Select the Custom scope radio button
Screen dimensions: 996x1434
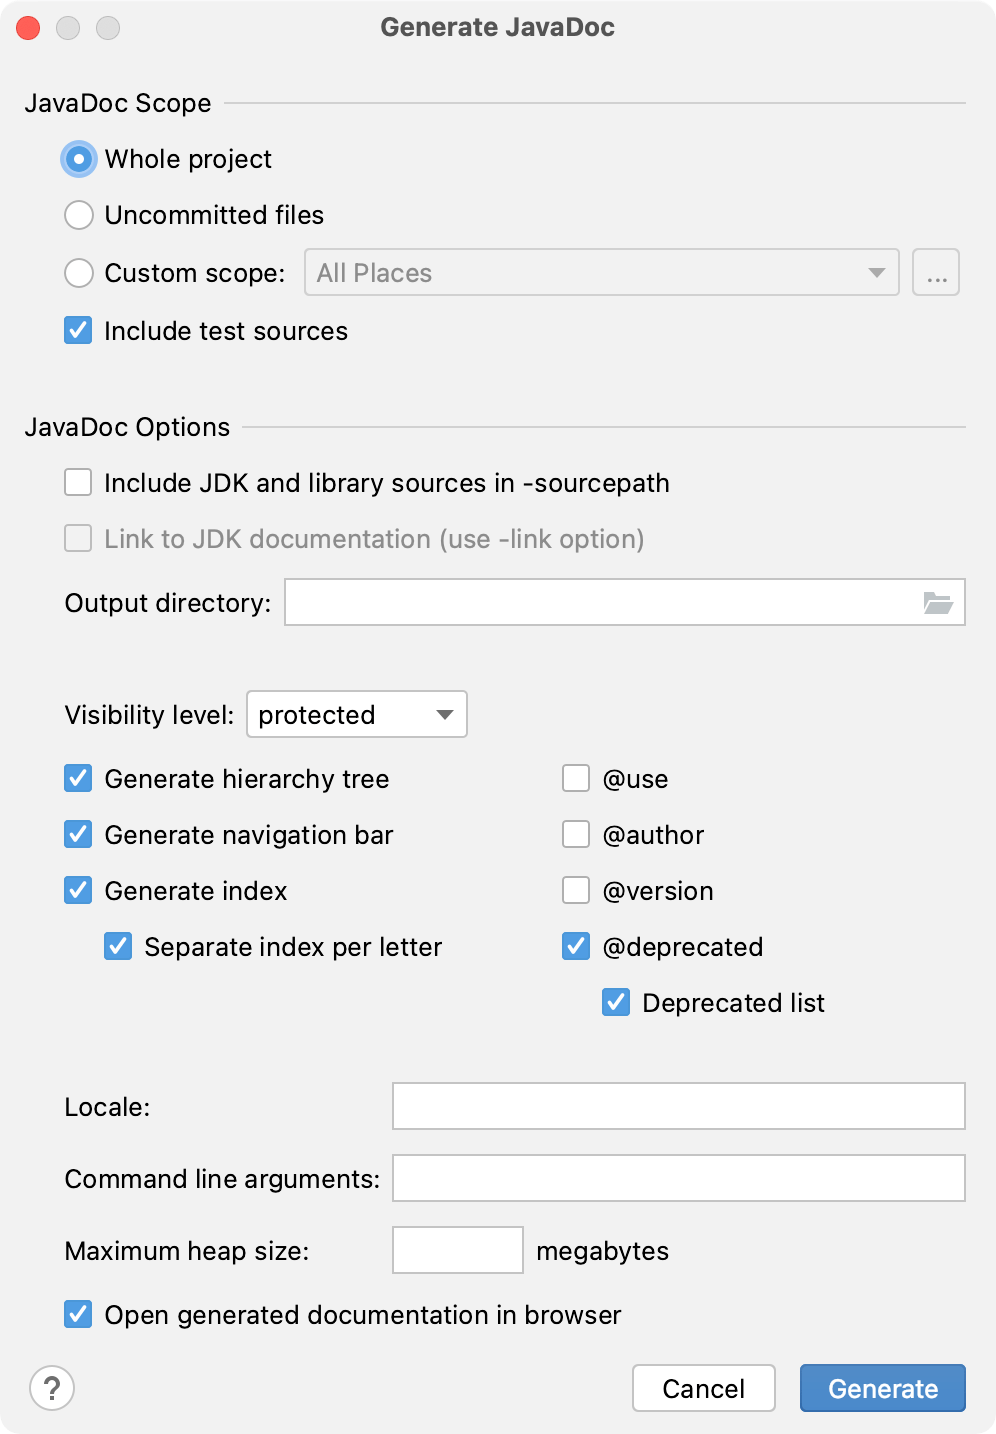point(78,272)
